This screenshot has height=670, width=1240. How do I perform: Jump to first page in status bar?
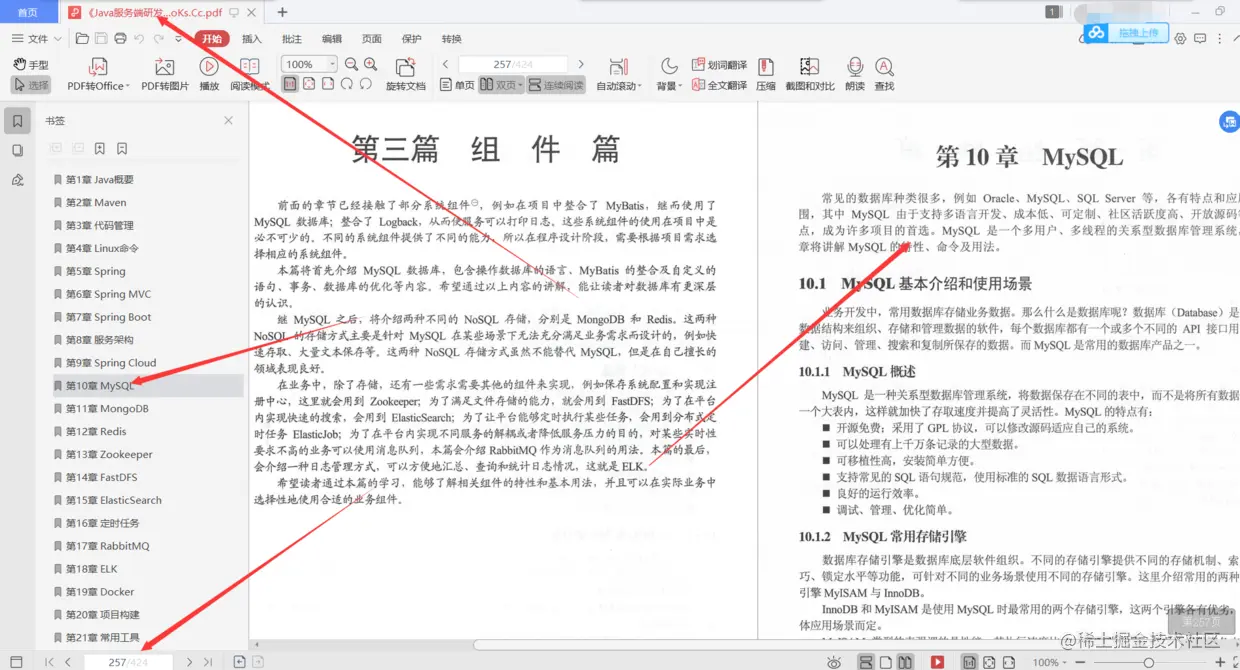point(49,662)
